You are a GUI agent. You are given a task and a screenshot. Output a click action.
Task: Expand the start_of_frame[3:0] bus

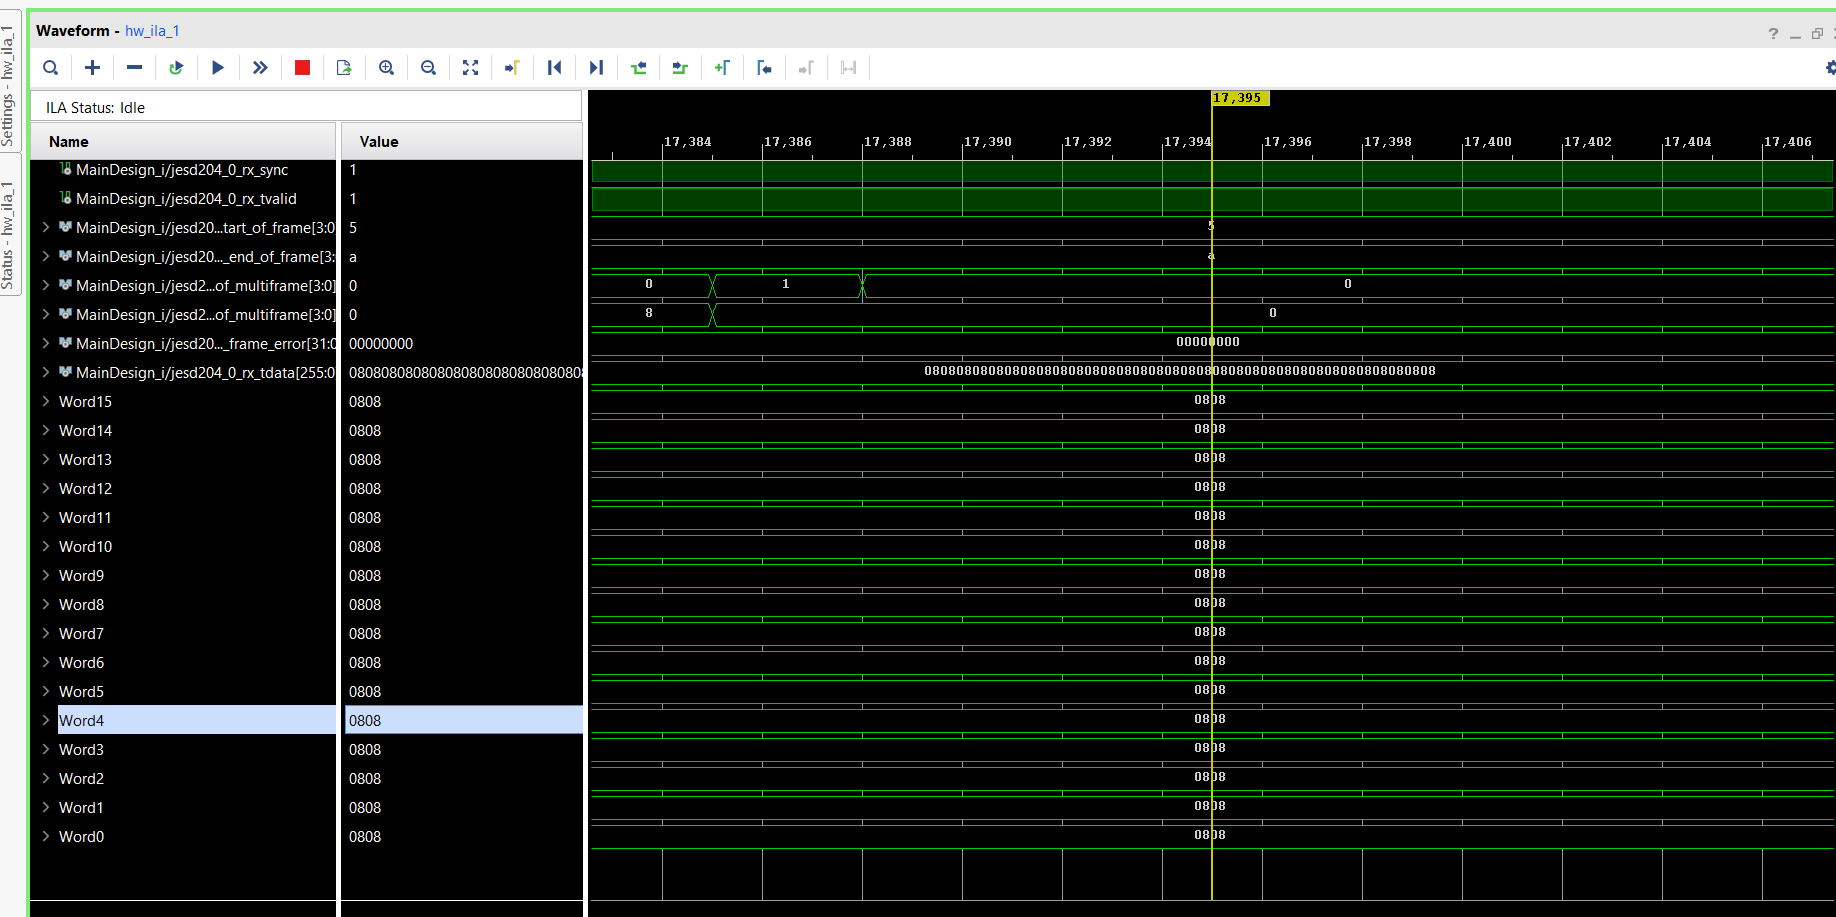(x=46, y=228)
